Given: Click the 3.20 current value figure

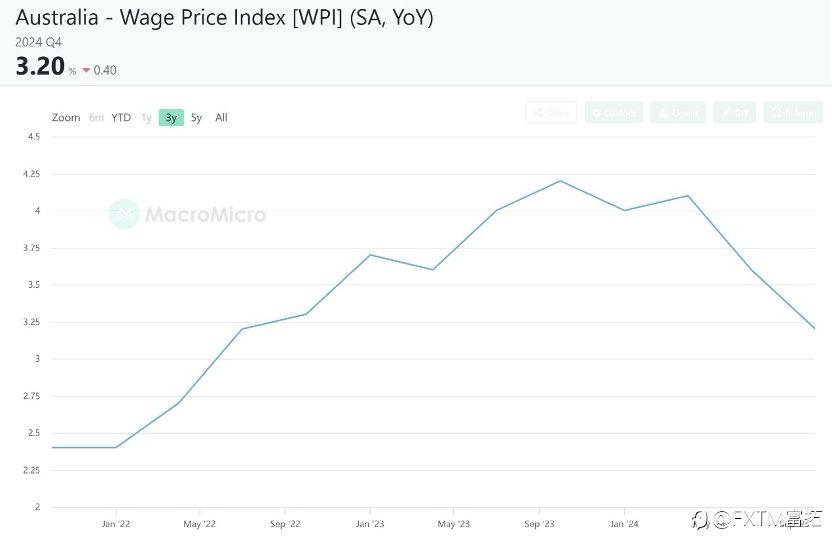Looking at the screenshot, I should 40,66.
